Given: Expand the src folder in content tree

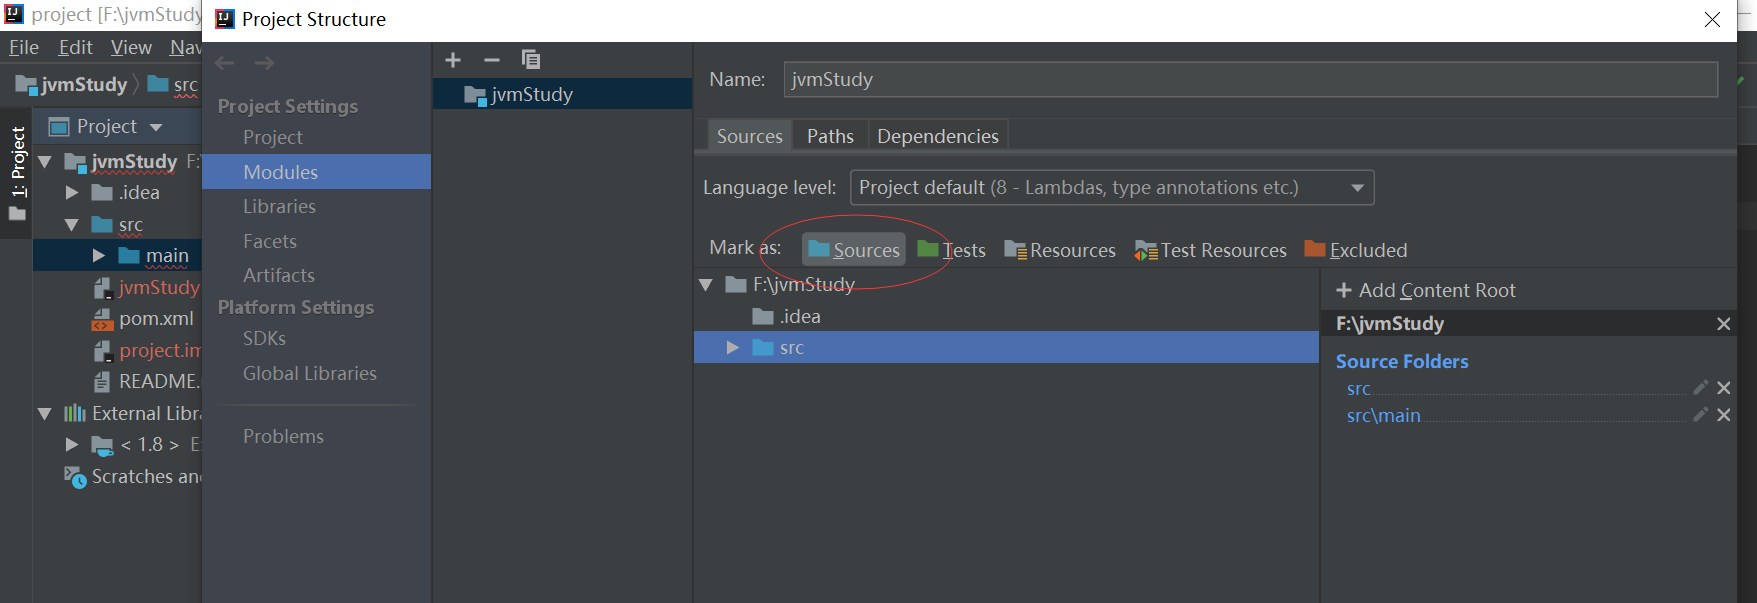Looking at the screenshot, I should [x=733, y=348].
